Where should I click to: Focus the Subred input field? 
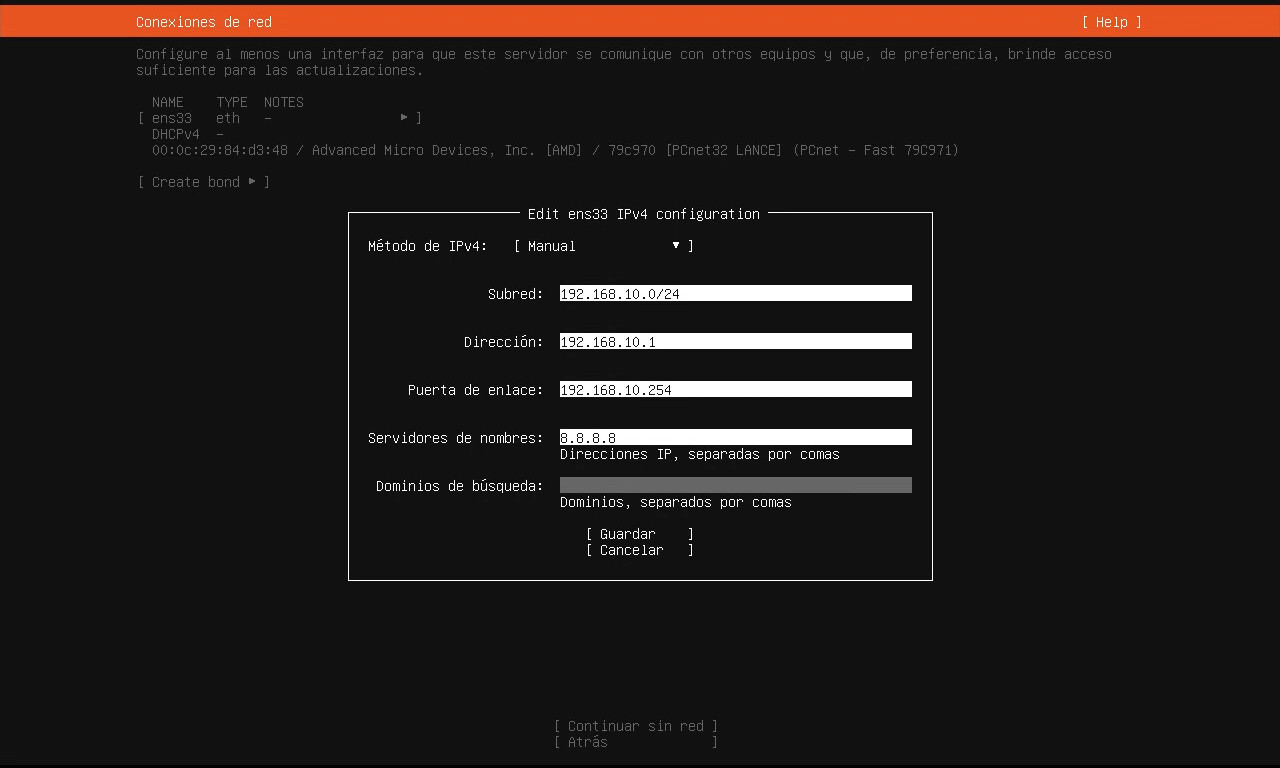(735, 294)
